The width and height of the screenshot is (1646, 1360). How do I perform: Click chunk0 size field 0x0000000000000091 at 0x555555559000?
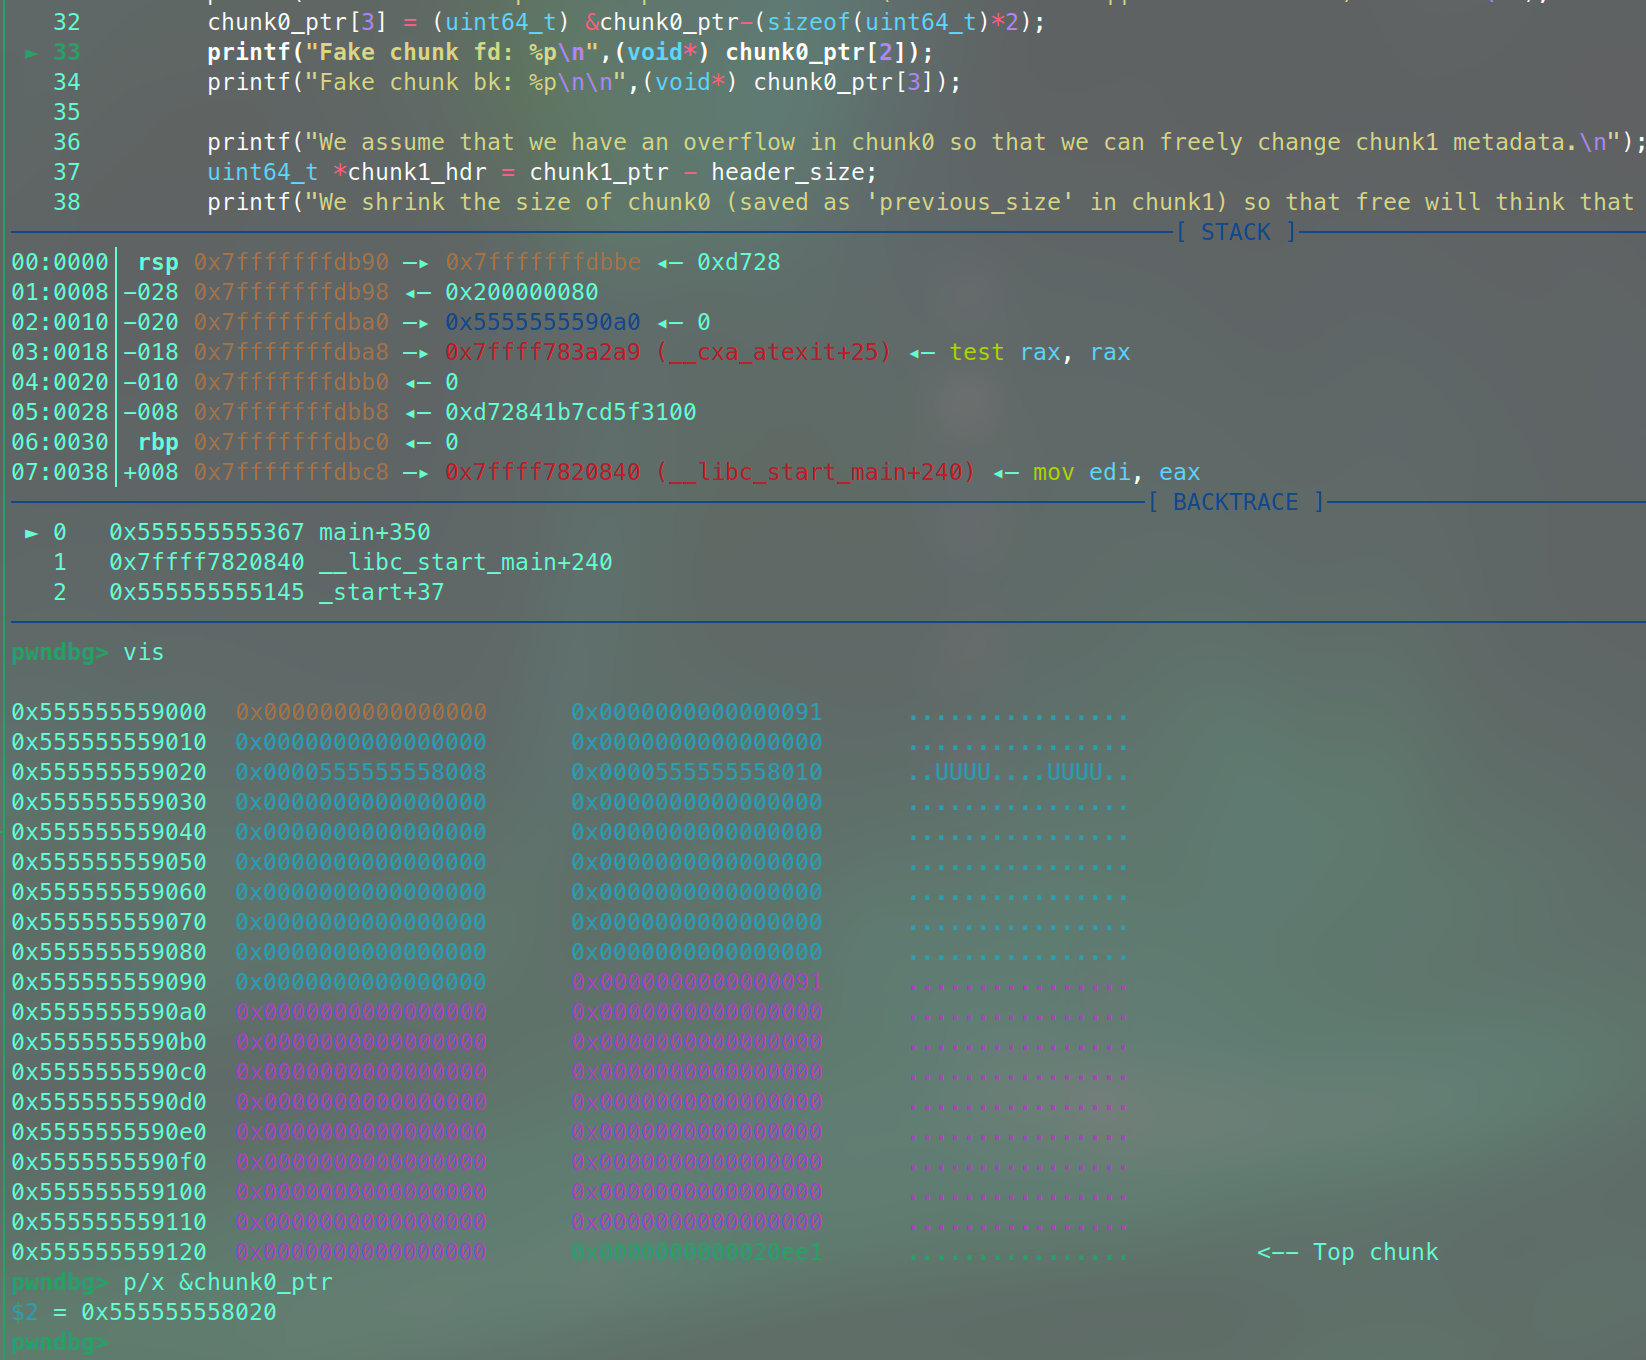(x=697, y=712)
